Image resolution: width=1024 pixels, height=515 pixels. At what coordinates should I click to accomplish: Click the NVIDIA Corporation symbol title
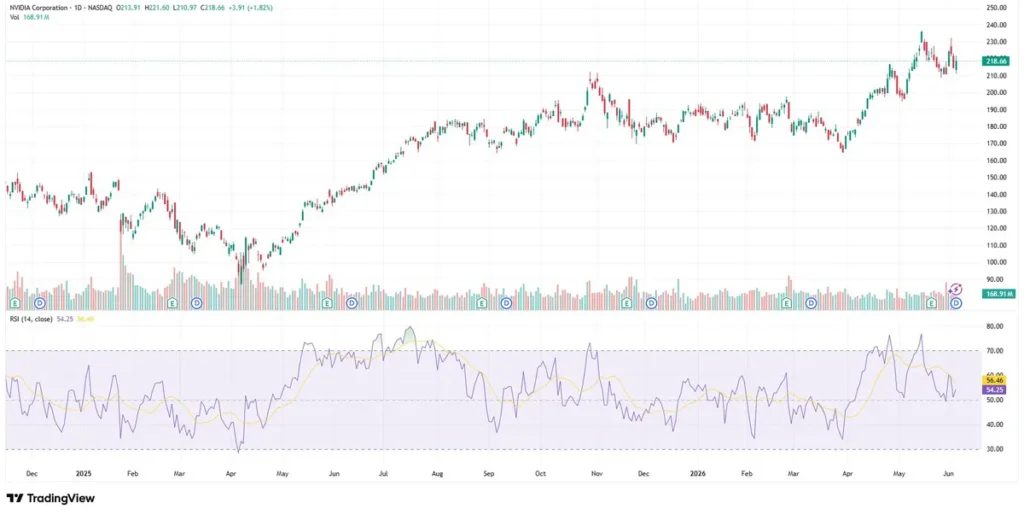point(37,8)
